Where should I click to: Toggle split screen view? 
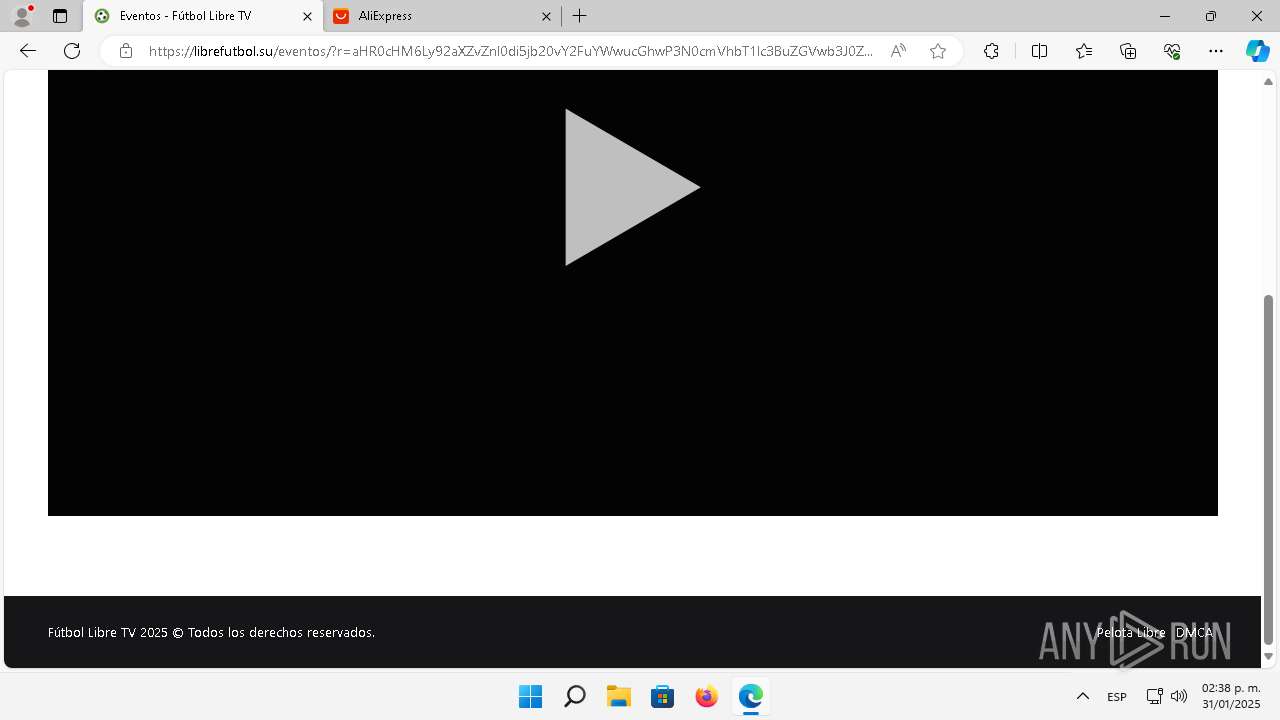point(1039,51)
